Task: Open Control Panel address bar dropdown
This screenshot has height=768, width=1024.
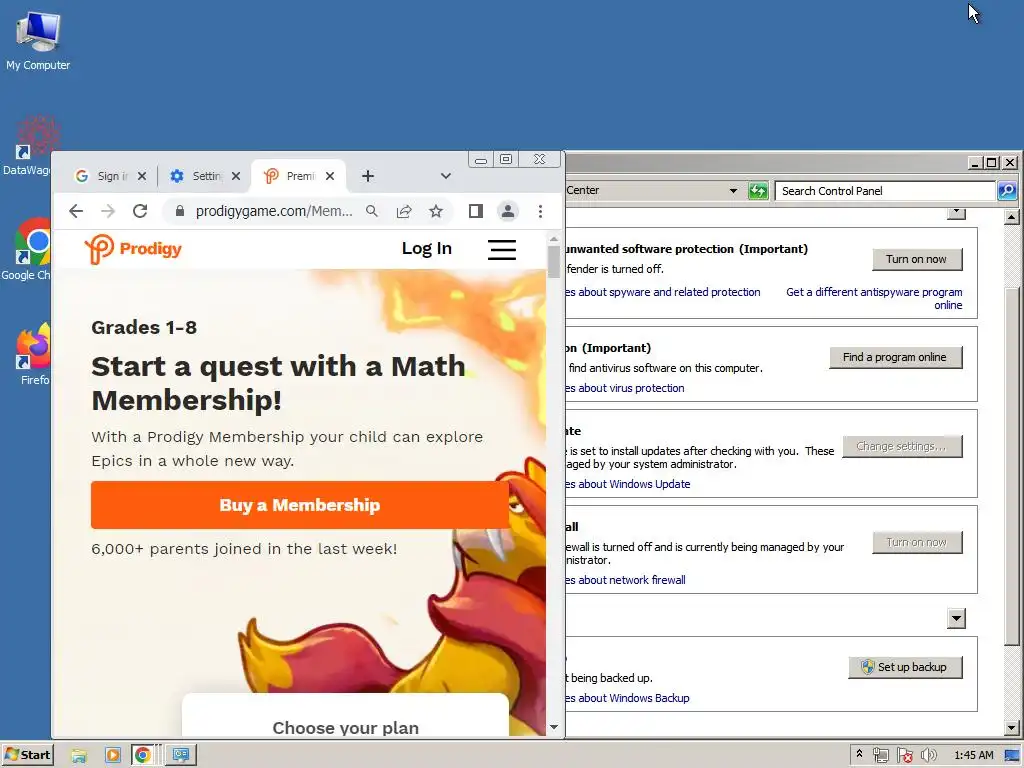Action: 733,191
